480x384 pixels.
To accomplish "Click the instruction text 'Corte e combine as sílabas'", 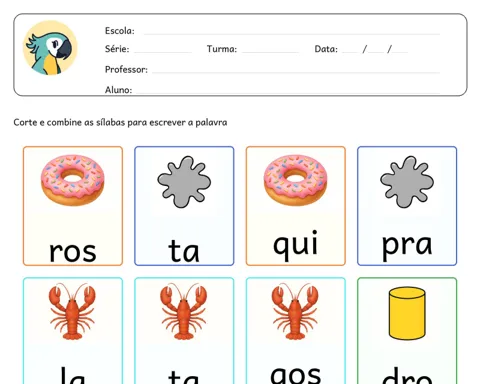I will 70,122.
